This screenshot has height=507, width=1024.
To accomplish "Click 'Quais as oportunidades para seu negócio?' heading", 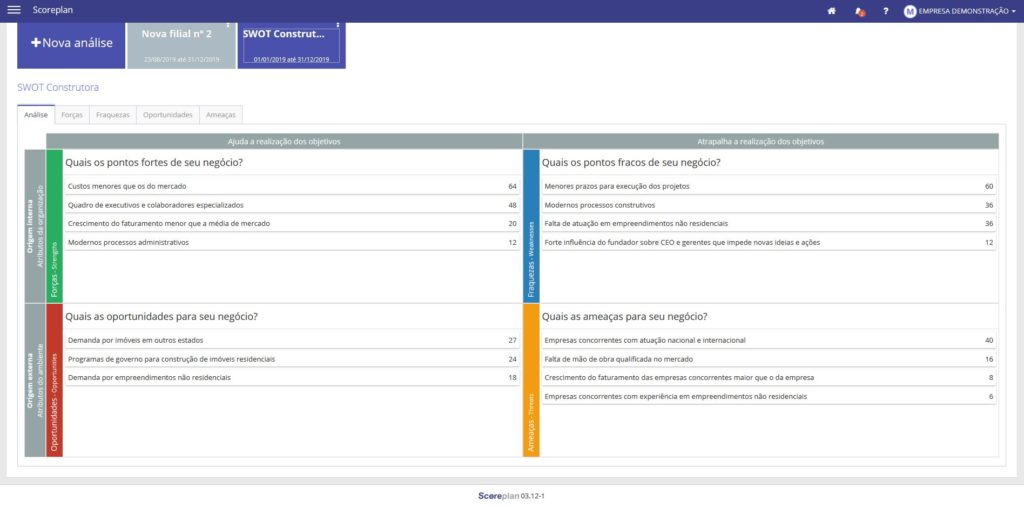I will [161, 317].
